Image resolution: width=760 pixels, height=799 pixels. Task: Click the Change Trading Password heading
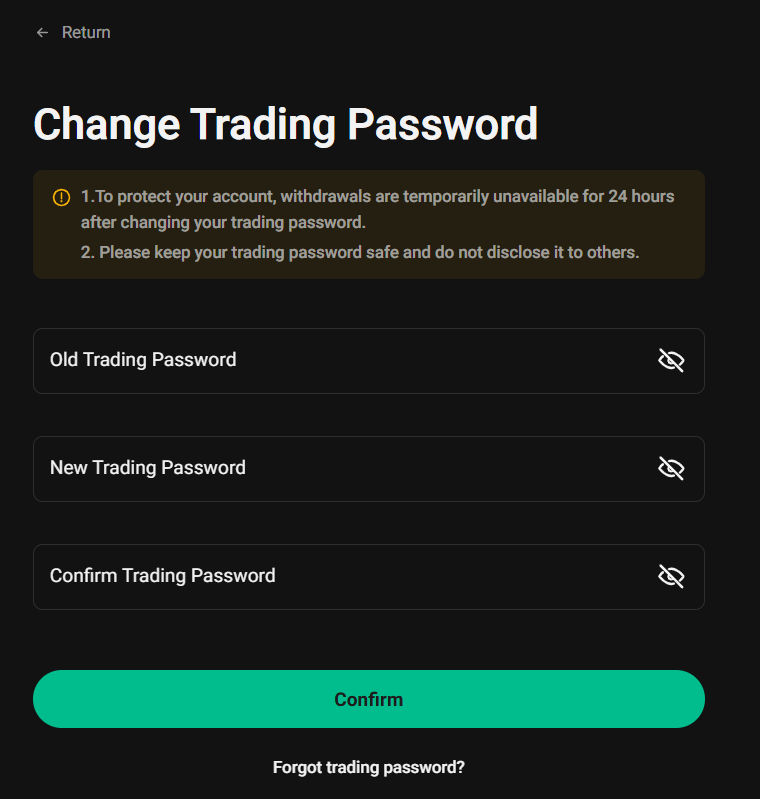[x=286, y=125]
